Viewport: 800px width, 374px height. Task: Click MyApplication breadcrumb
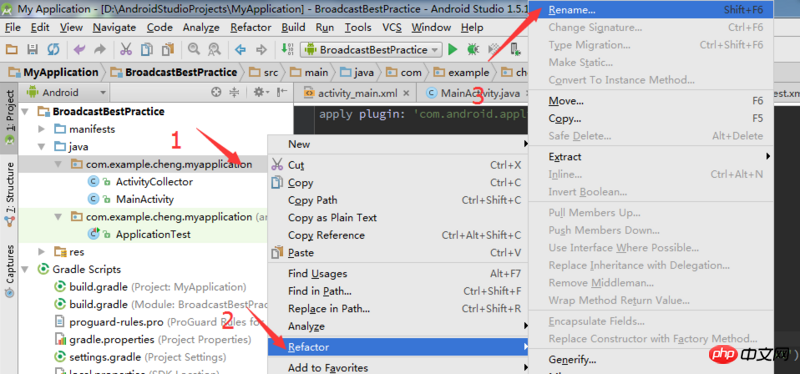54,72
